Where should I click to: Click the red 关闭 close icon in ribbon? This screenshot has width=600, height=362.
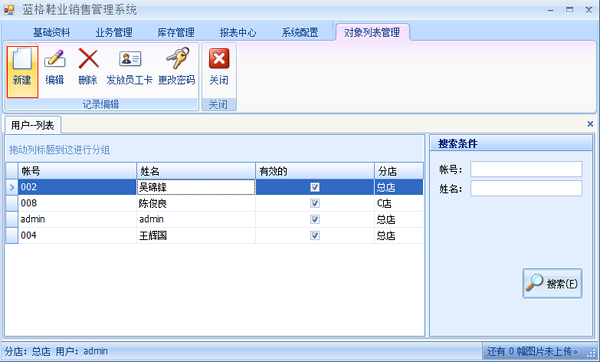click(x=219, y=59)
